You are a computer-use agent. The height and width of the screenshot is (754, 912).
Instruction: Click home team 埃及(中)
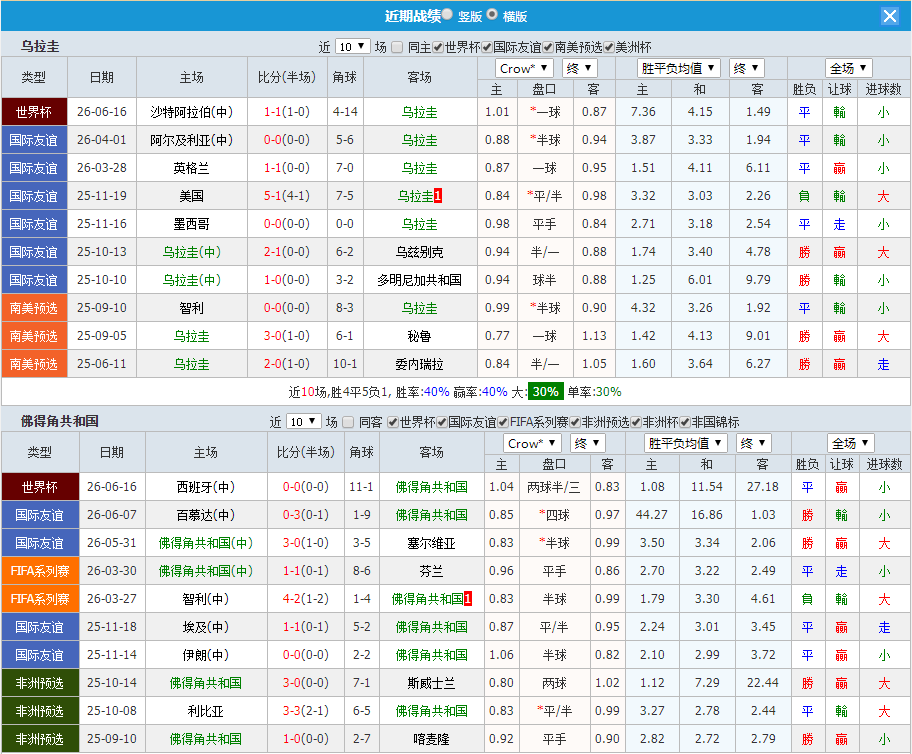coord(206,627)
